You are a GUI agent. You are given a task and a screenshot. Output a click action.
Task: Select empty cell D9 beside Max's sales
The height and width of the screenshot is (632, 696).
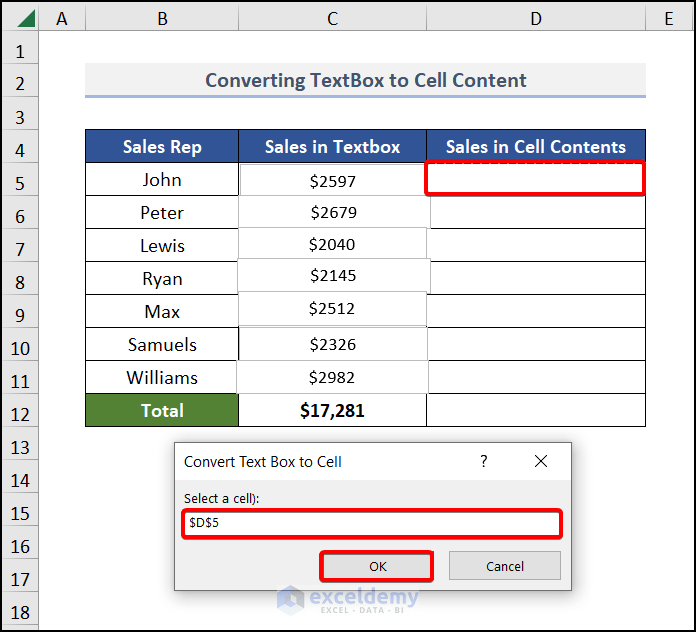[536, 311]
